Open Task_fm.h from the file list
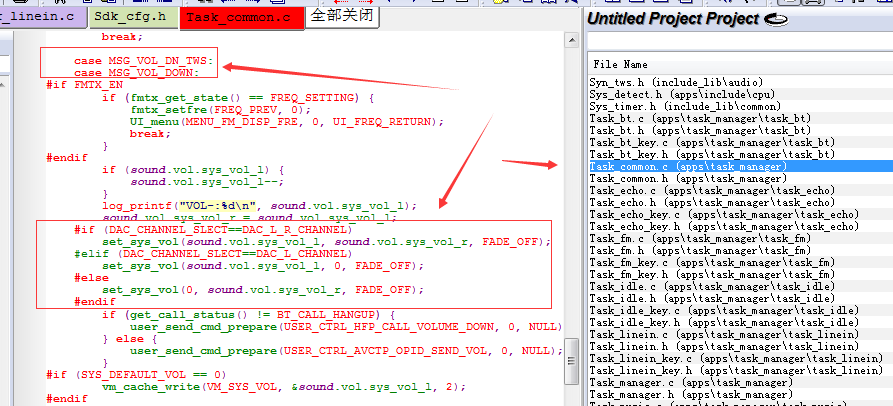Screen dimensions: 893x406 click(700, 250)
